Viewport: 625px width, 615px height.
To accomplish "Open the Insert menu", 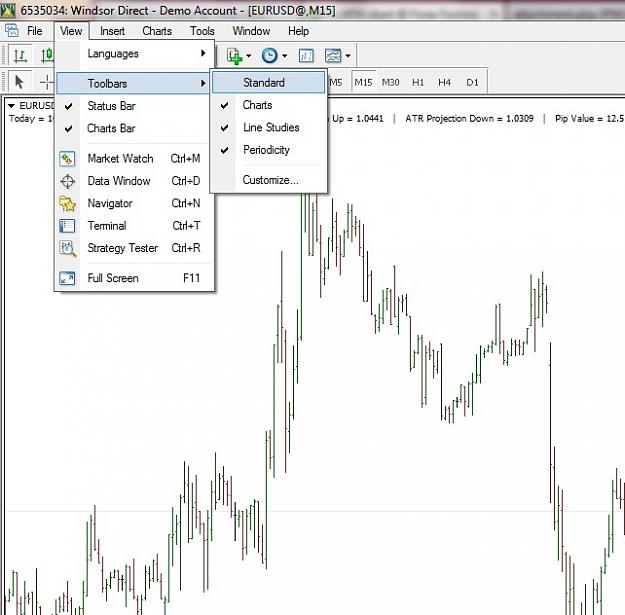I will (x=112, y=31).
